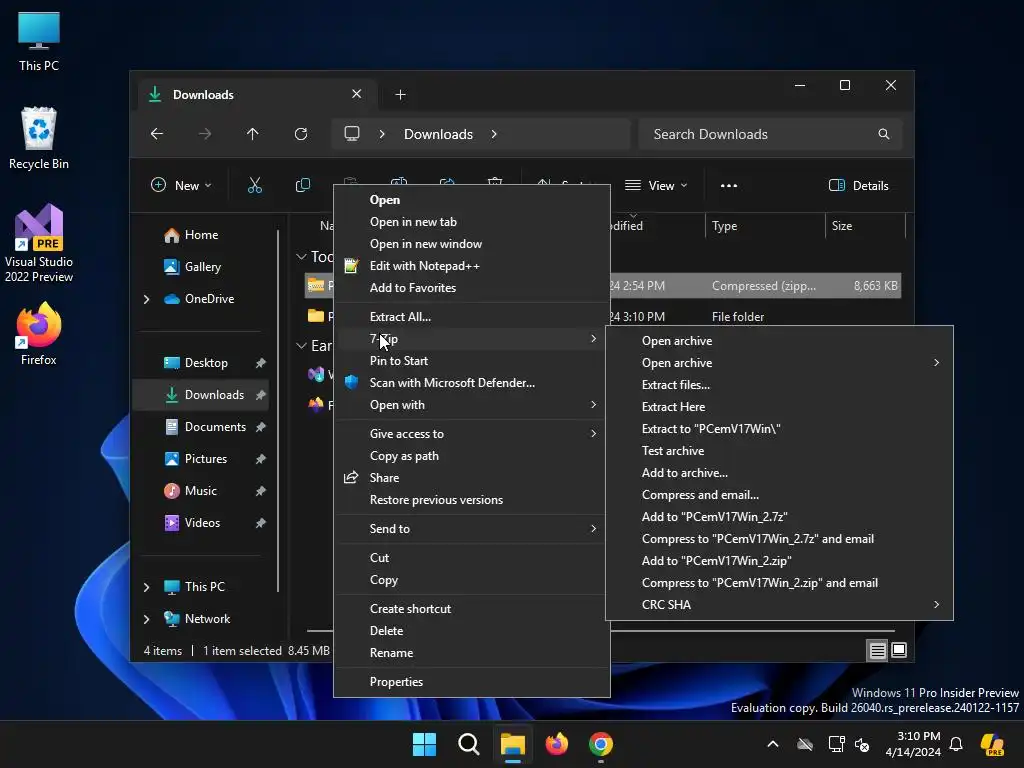Launch Firefox from the taskbar
The height and width of the screenshot is (768, 1024).
556,744
